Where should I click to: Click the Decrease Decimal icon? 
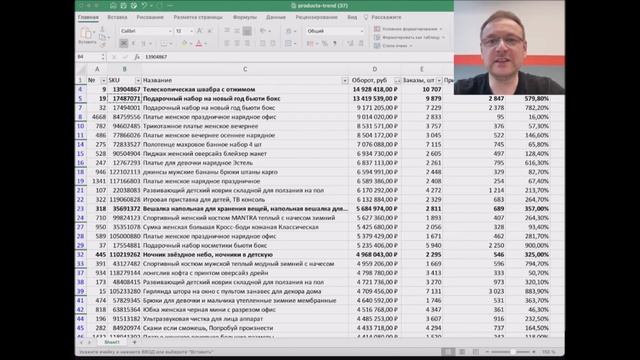[361, 43]
